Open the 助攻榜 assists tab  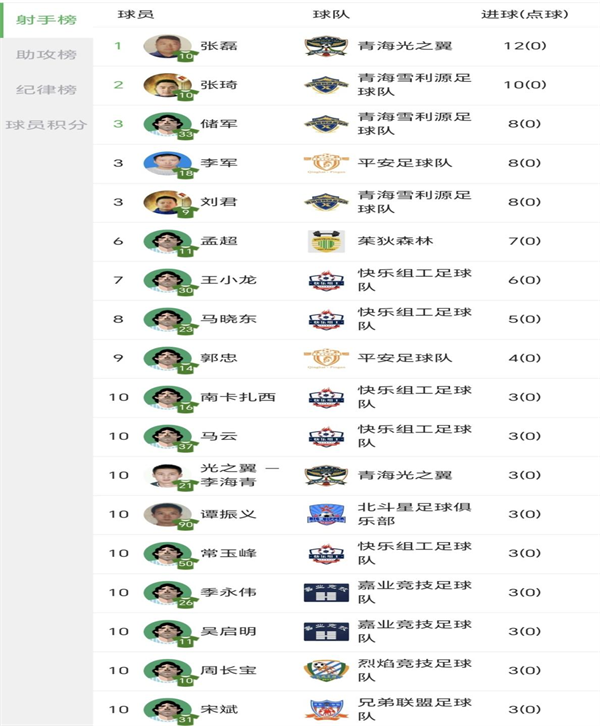(46, 54)
